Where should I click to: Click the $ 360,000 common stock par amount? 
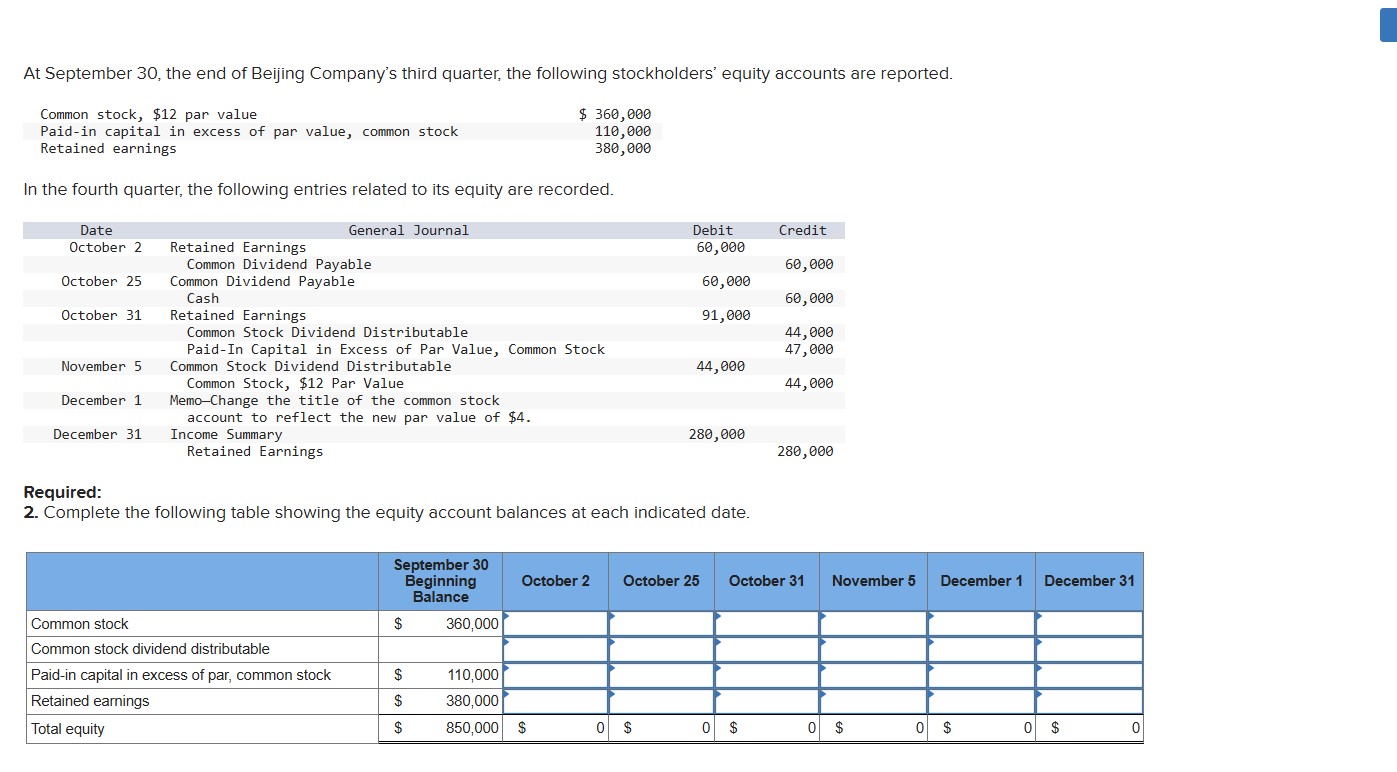click(x=615, y=115)
